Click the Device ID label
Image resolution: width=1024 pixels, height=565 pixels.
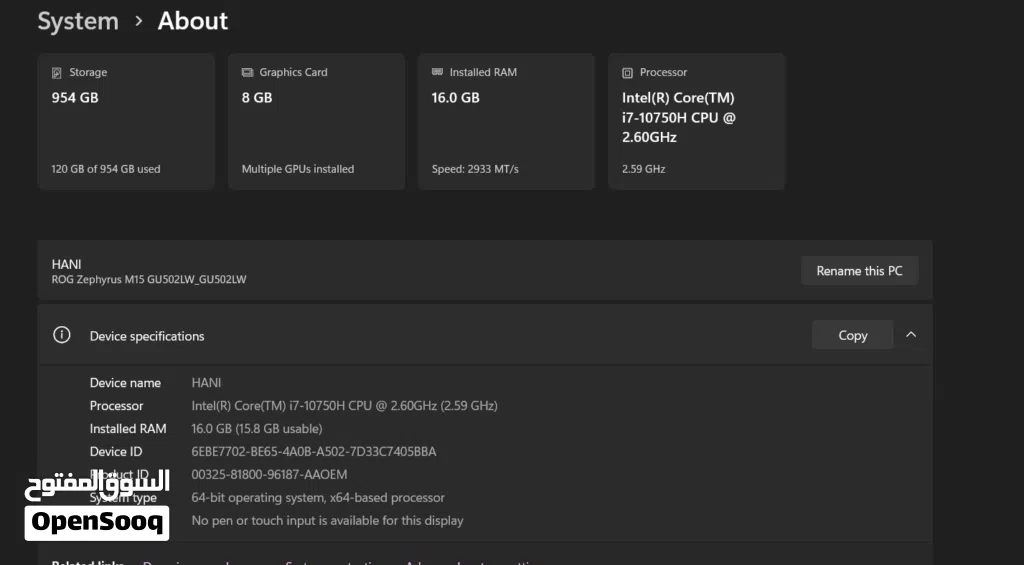116,451
